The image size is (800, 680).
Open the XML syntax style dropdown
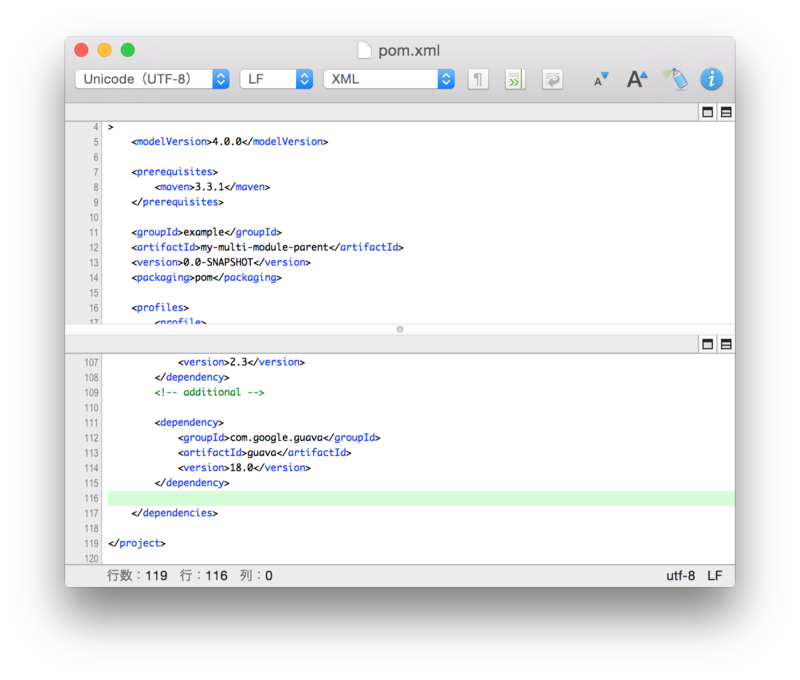point(389,79)
